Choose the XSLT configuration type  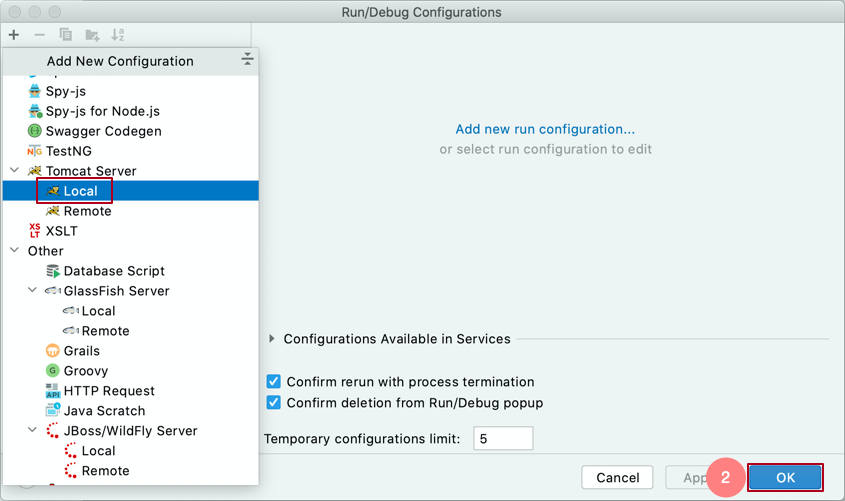(x=130, y=231)
